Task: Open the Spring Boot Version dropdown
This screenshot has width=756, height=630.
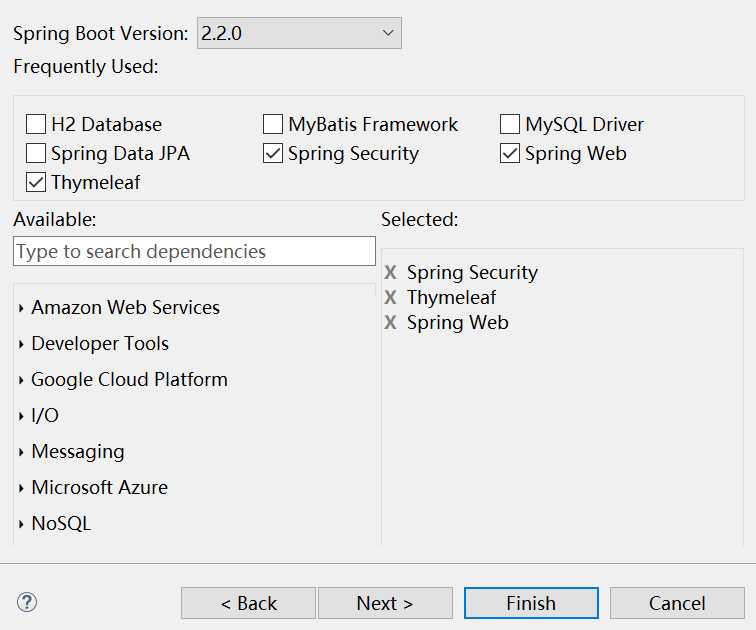Action: (x=299, y=33)
